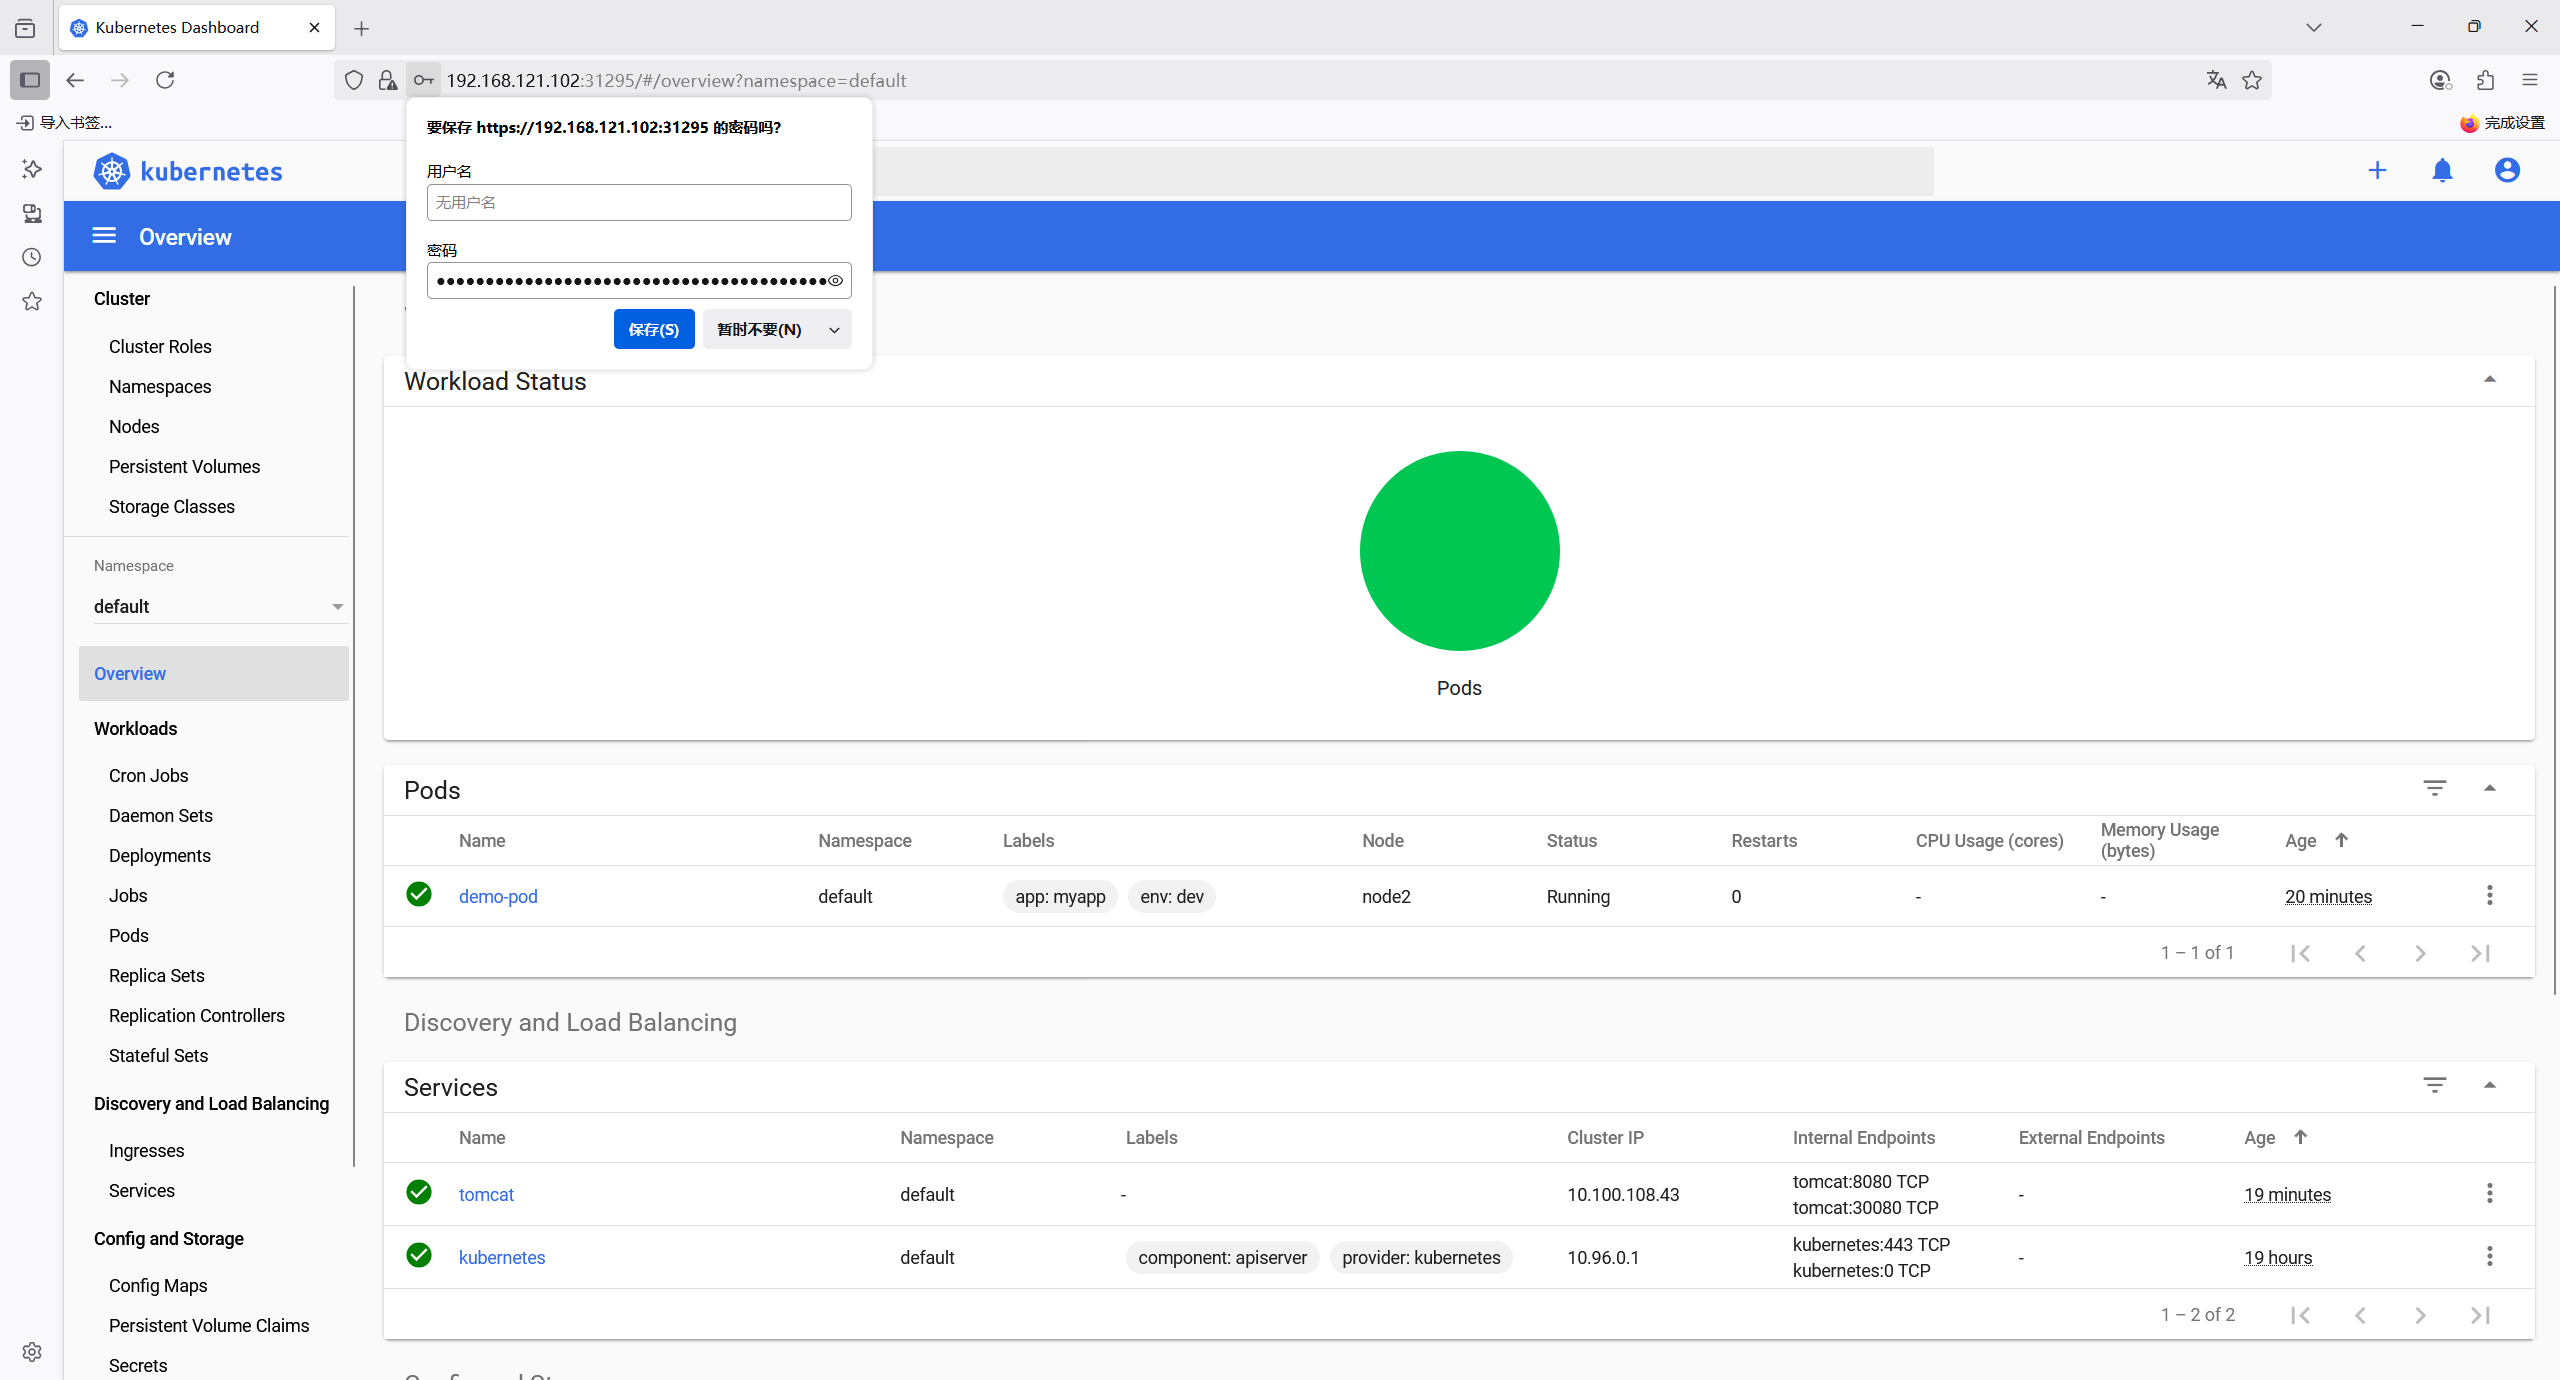
Task: Open Namespaces in sidebar
Action: tap(160, 387)
